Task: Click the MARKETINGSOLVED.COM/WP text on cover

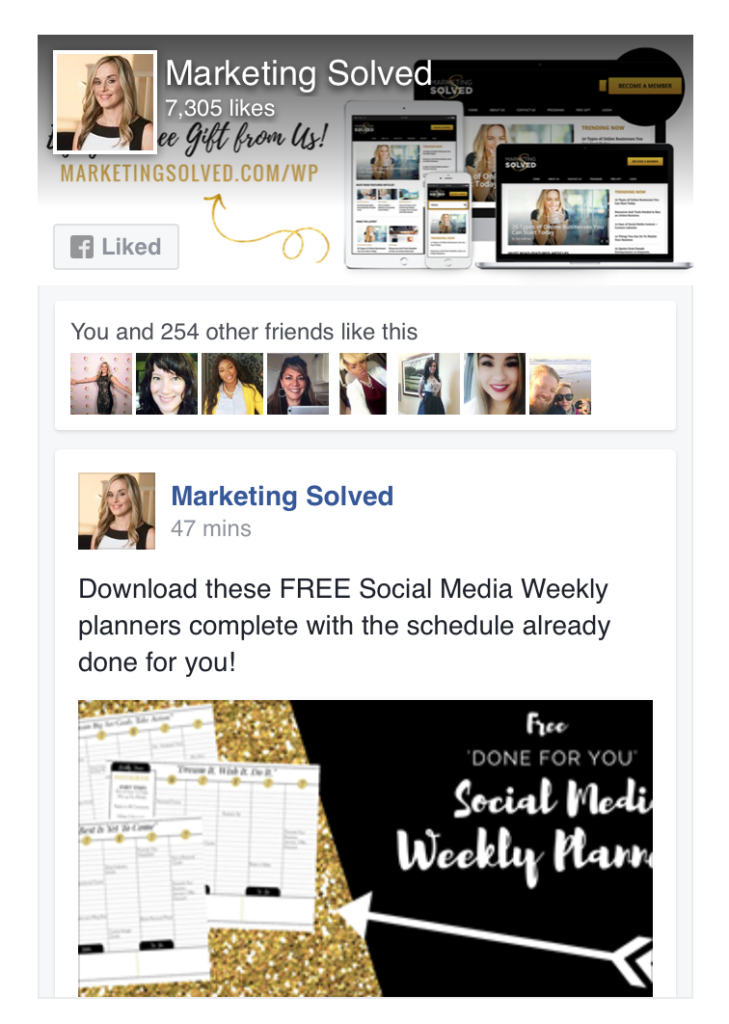Action: 189,173
